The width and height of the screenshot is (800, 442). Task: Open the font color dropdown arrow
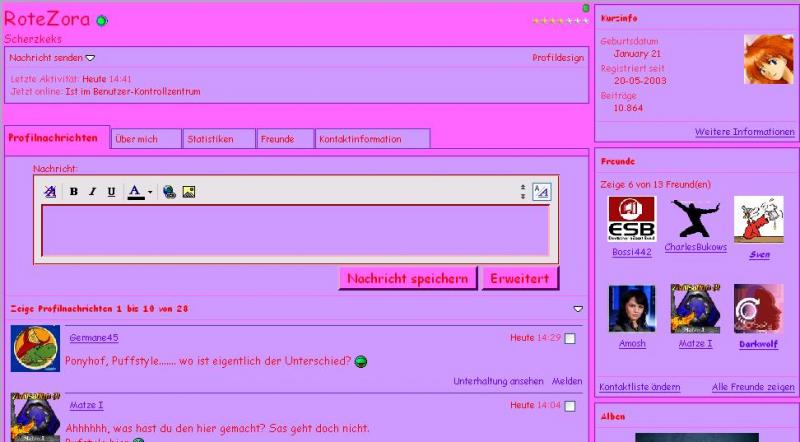[150, 192]
